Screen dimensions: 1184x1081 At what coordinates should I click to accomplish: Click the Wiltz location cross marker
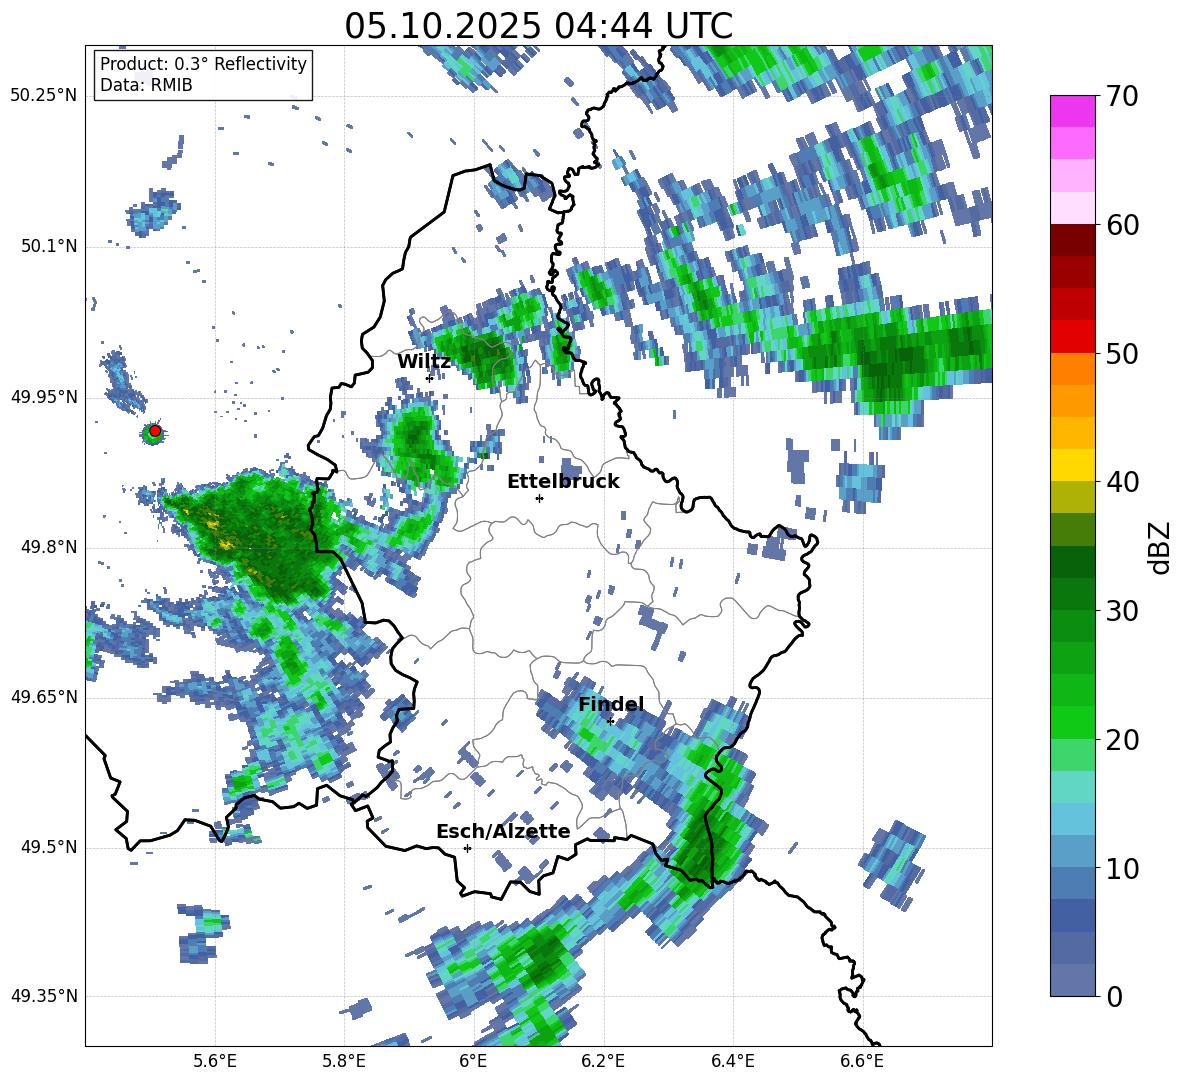[429, 378]
